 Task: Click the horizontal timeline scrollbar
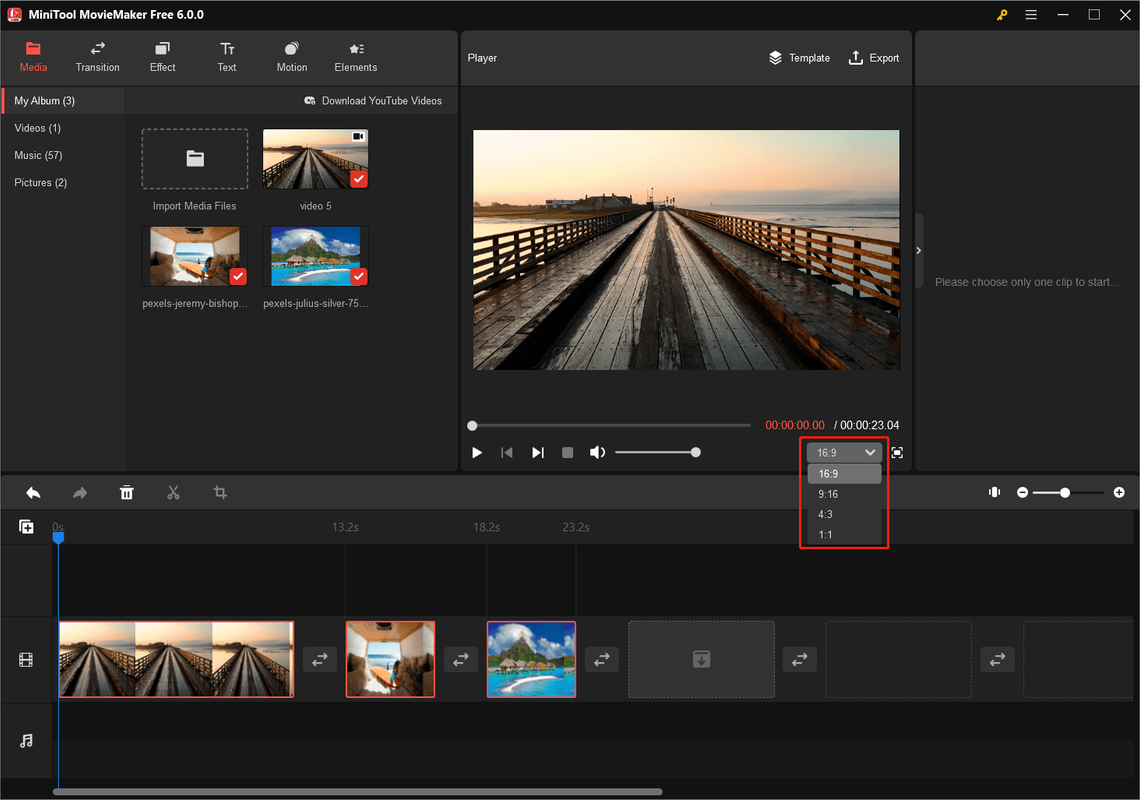358,791
